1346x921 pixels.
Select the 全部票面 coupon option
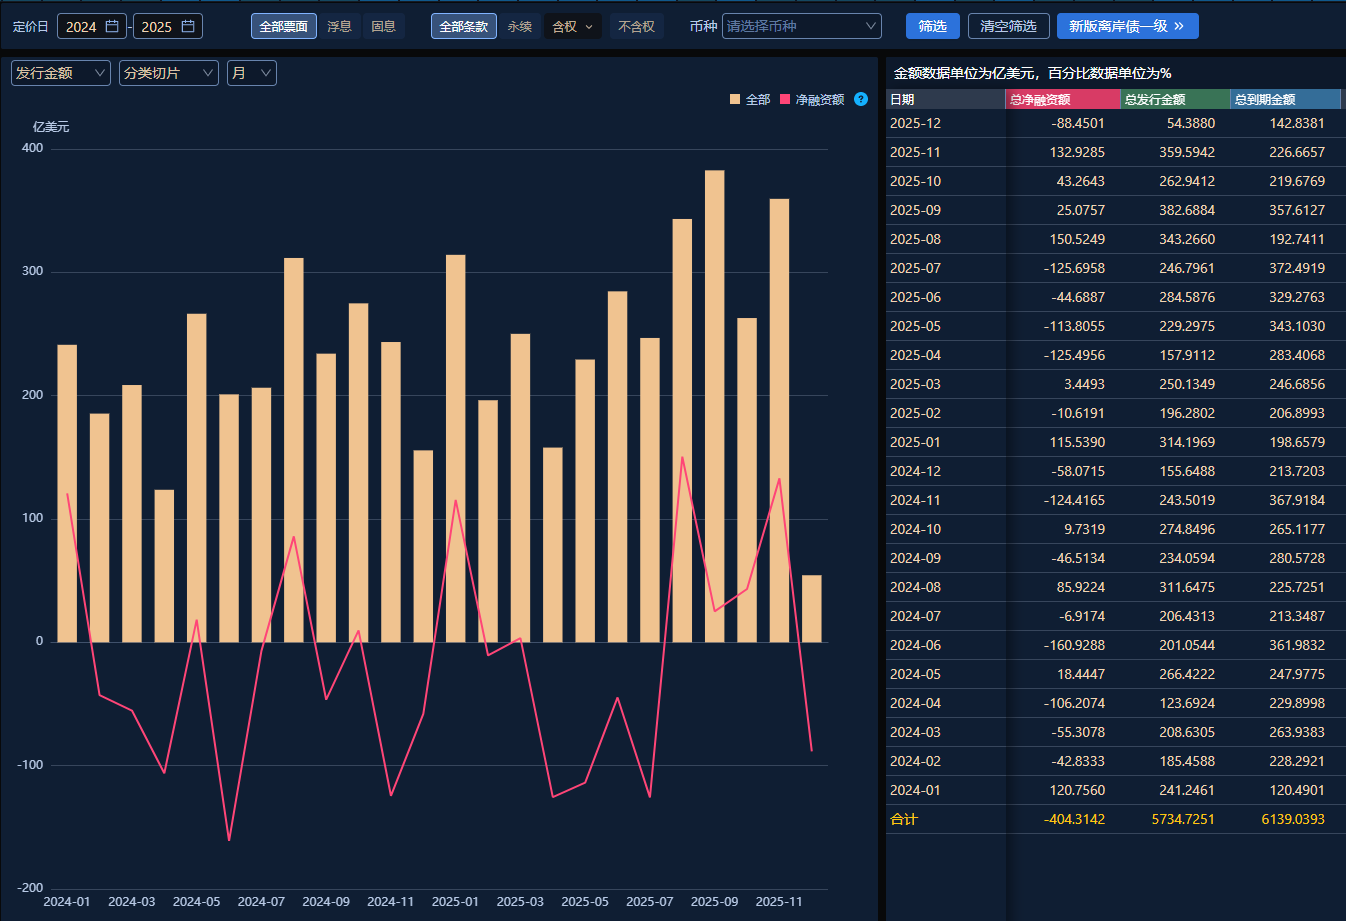(284, 27)
